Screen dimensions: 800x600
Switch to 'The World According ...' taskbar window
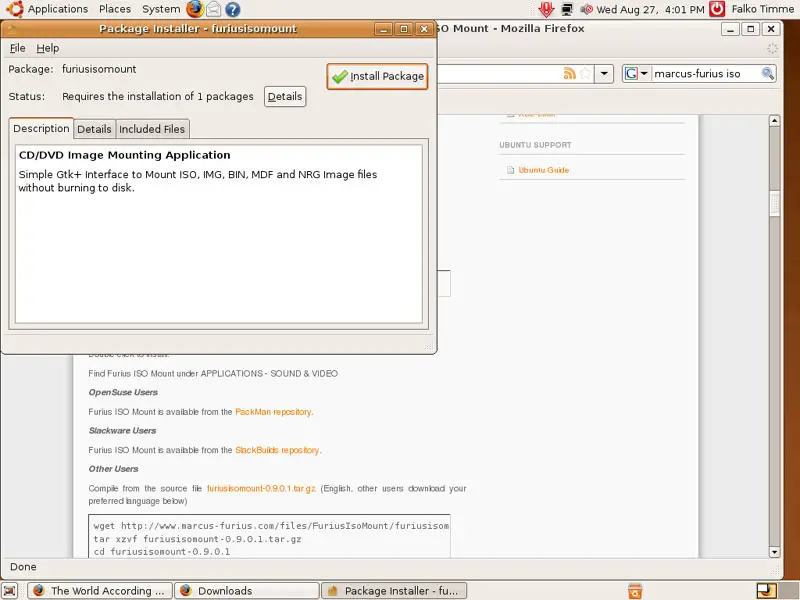(x=100, y=590)
